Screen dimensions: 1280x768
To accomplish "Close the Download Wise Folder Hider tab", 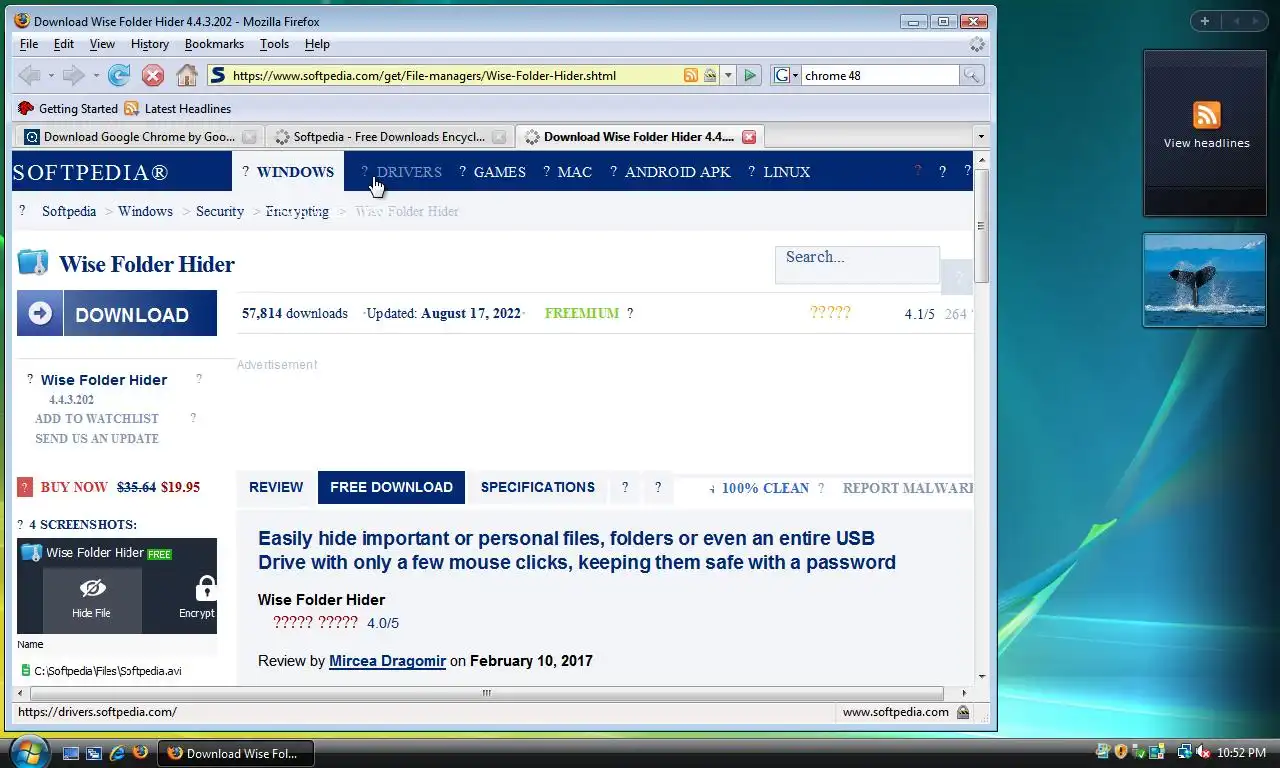I will pyautogui.click(x=749, y=137).
